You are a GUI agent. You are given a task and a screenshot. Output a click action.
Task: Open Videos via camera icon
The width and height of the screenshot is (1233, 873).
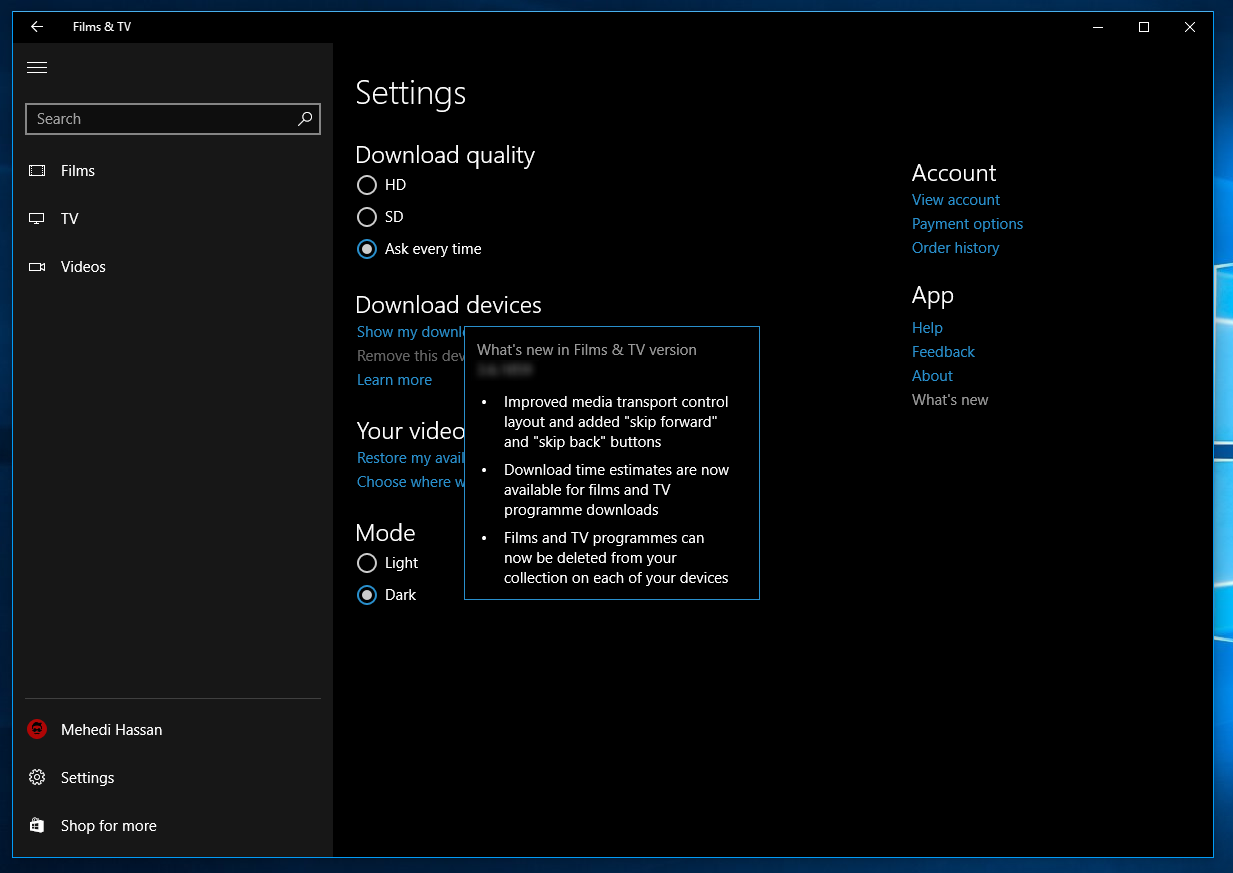tap(37, 267)
